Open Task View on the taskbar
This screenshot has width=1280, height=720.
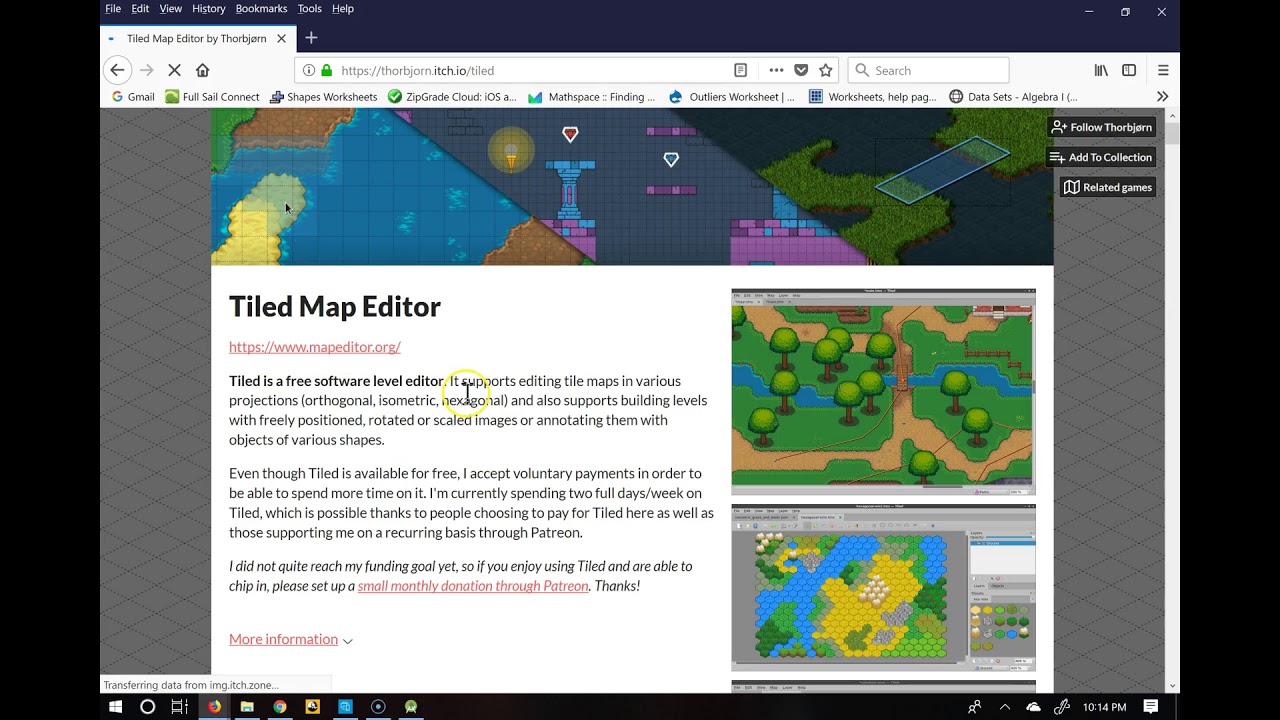pos(180,706)
